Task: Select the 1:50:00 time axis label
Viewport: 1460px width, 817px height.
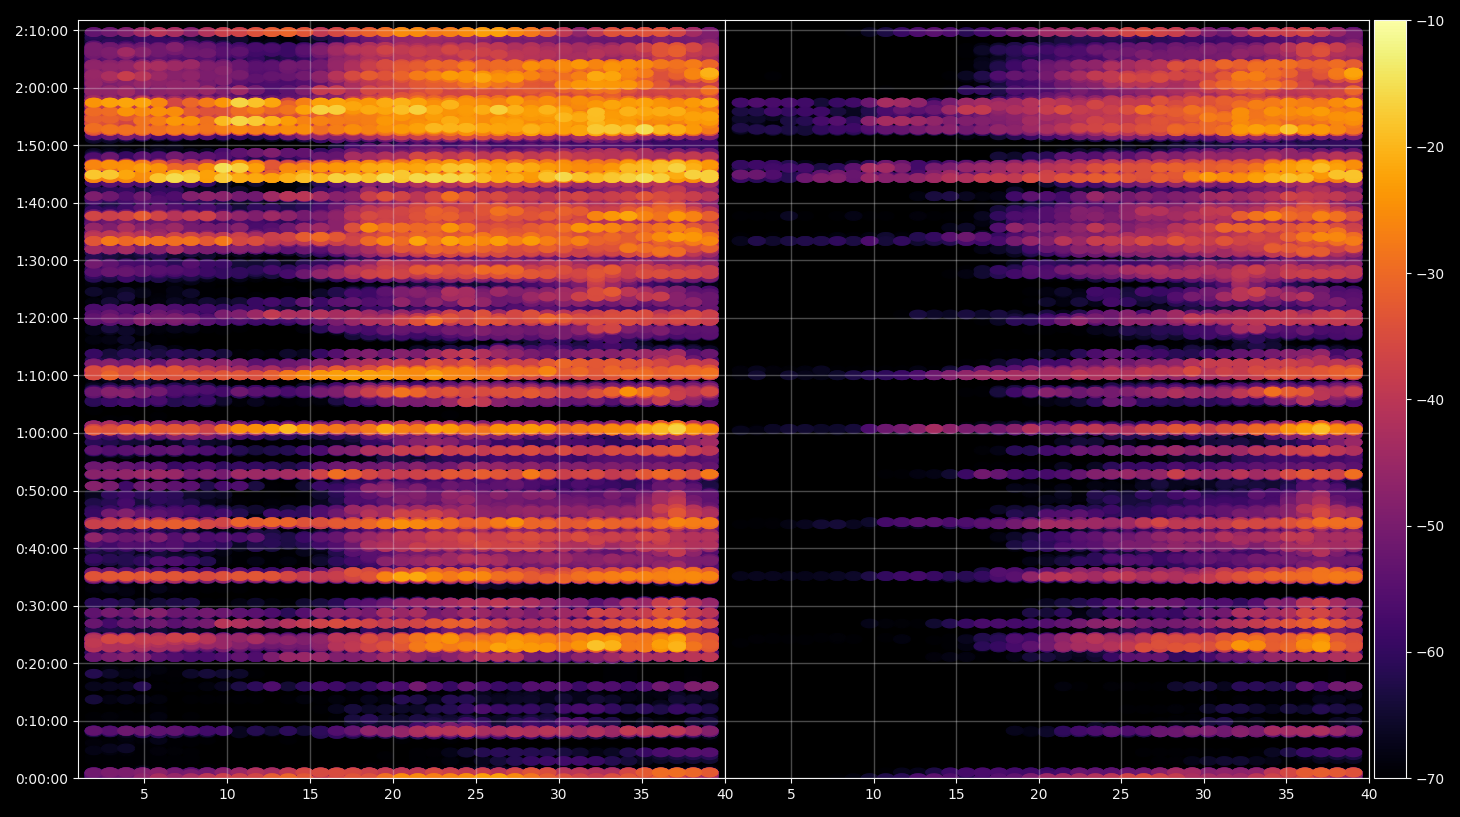Action: (x=41, y=146)
